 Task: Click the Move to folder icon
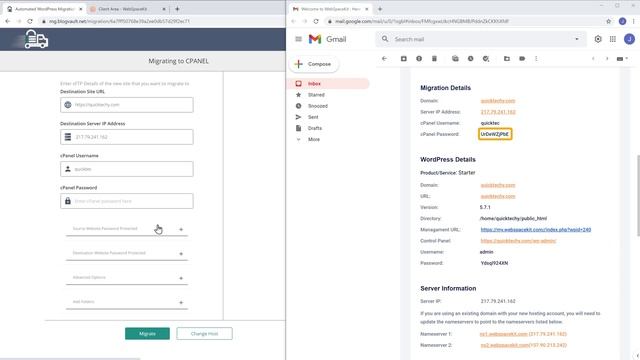507,59
